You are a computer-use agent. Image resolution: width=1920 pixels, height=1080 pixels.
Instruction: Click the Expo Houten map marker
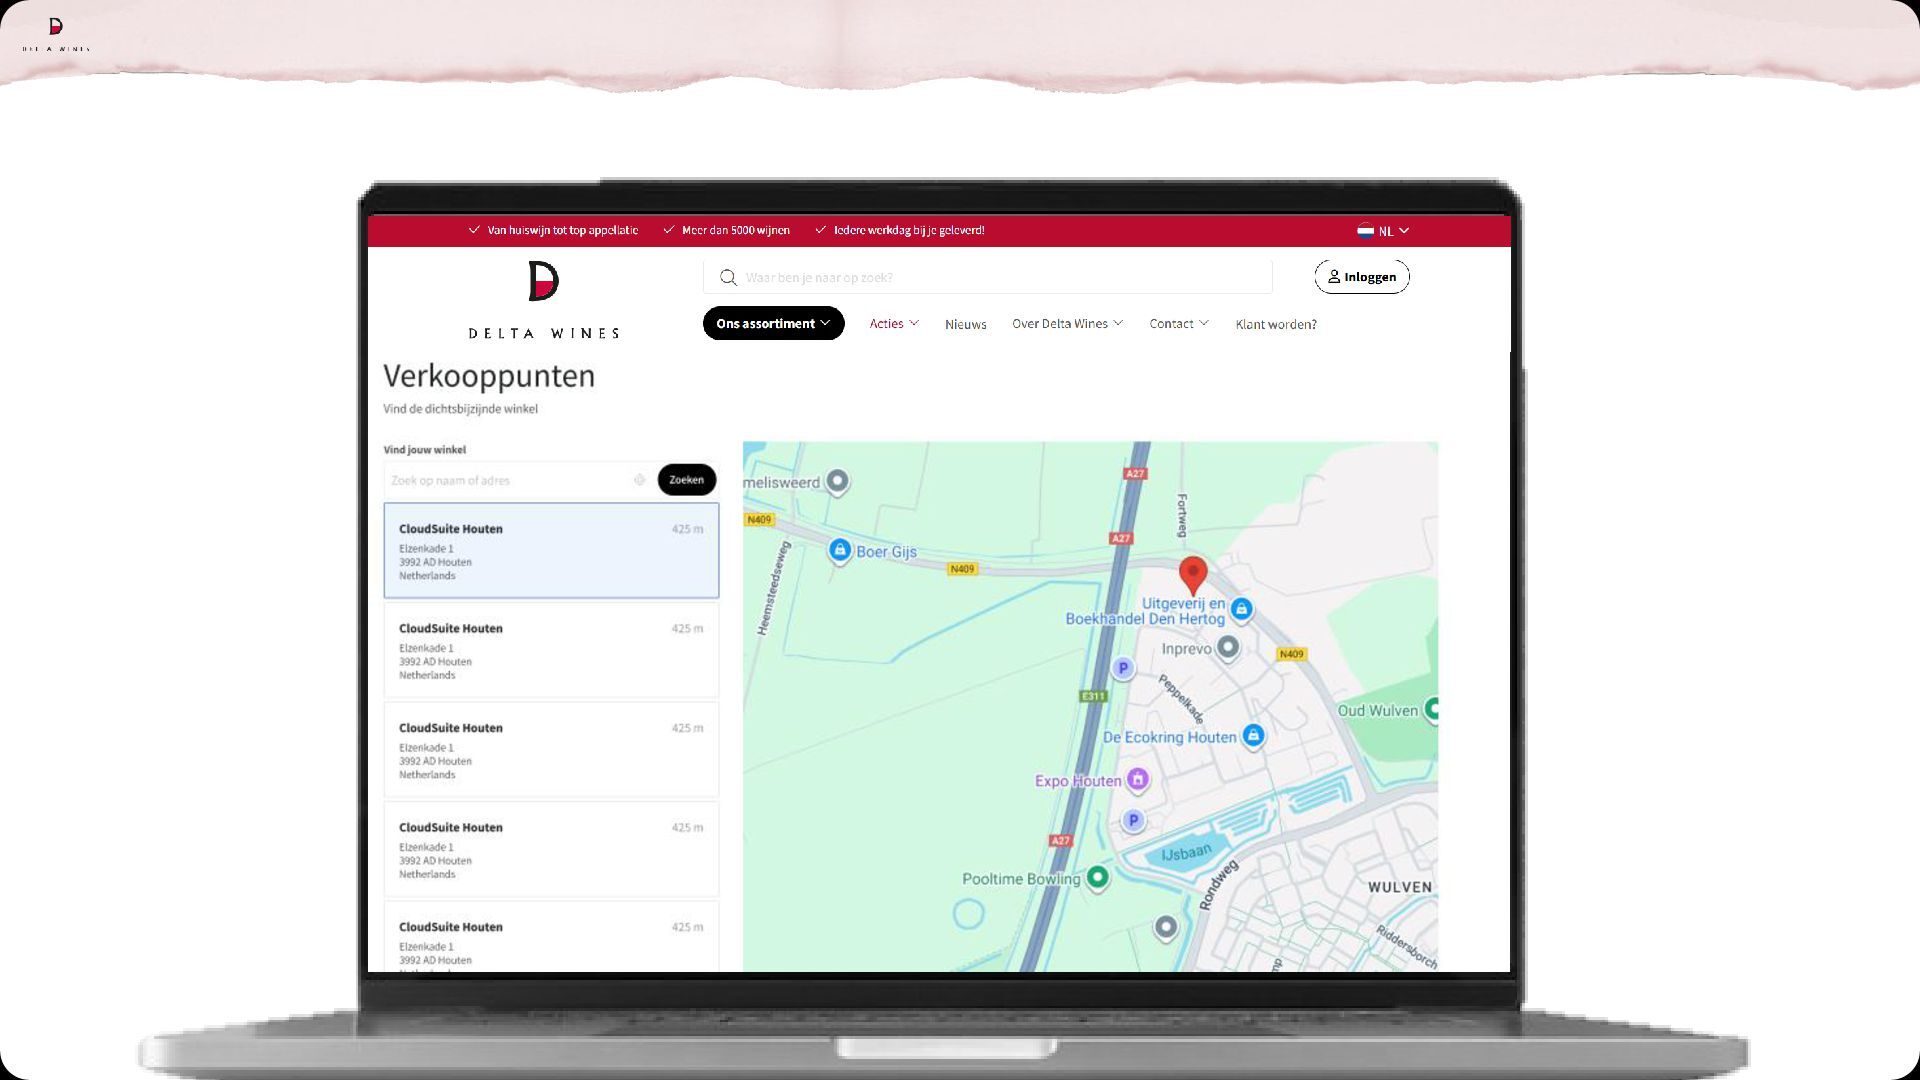click(x=1137, y=779)
